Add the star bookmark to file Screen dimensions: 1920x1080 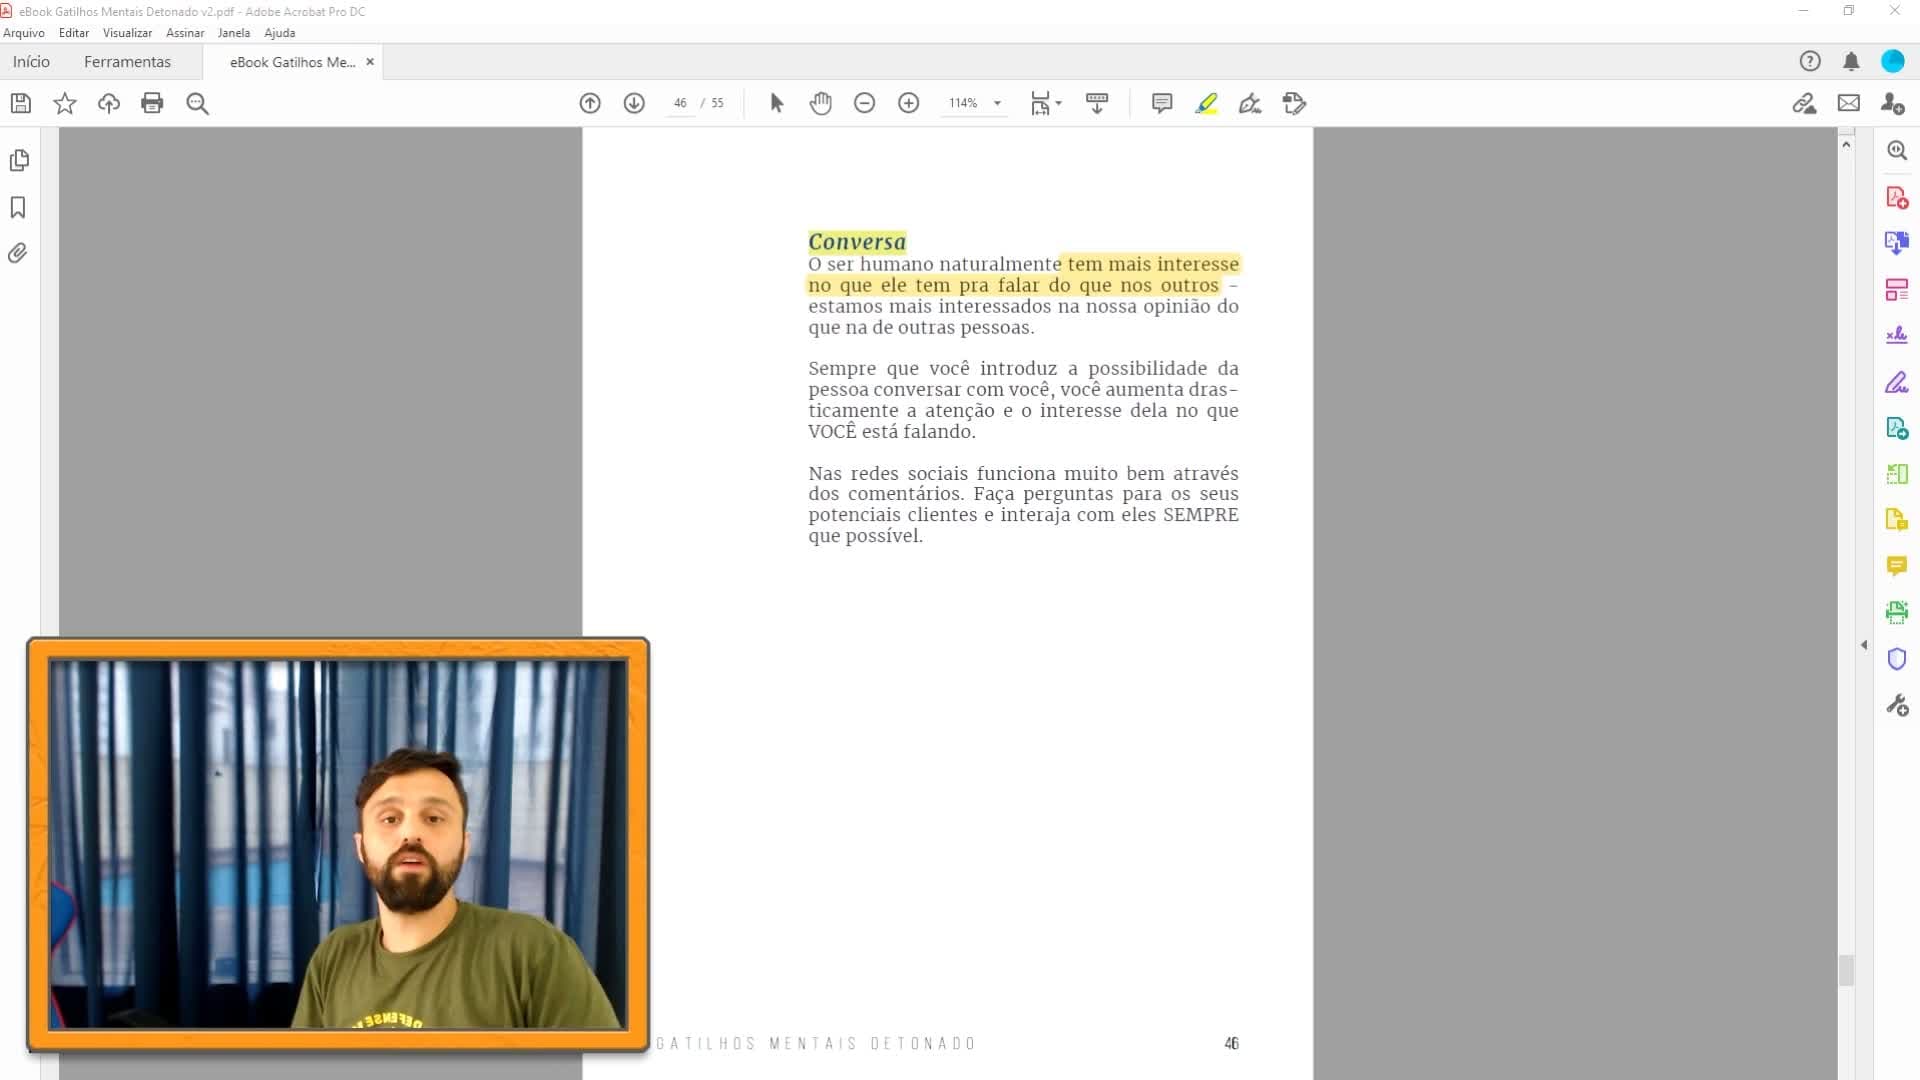[65, 103]
